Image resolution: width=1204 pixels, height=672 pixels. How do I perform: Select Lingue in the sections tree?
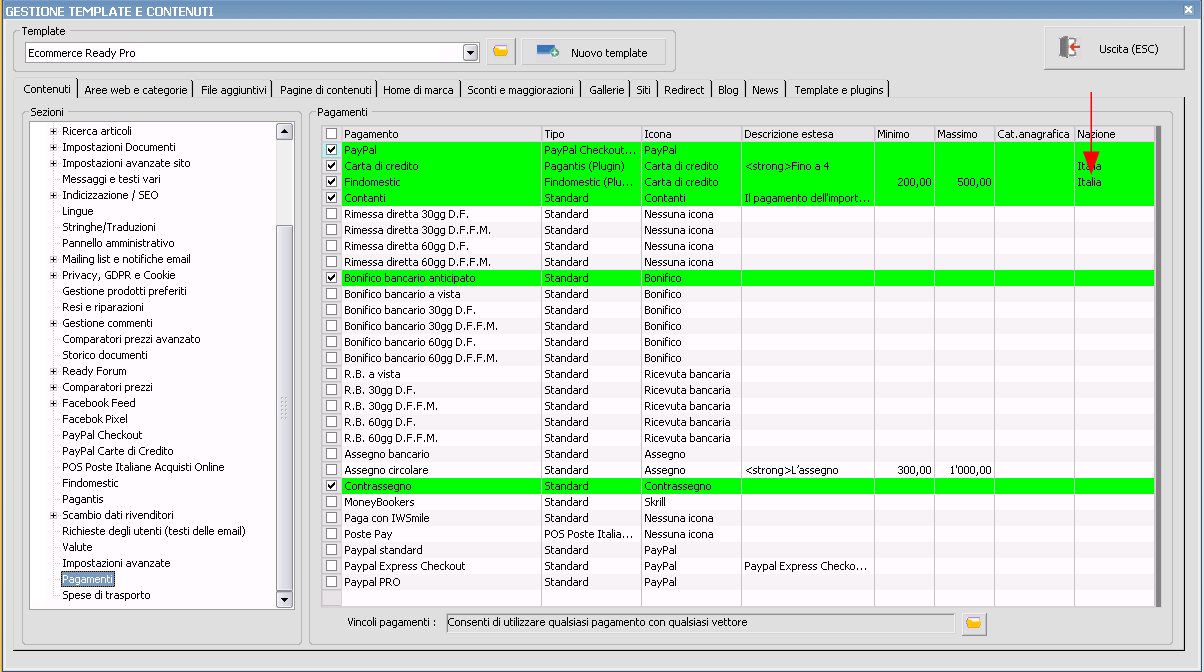click(x=77, y=211)
